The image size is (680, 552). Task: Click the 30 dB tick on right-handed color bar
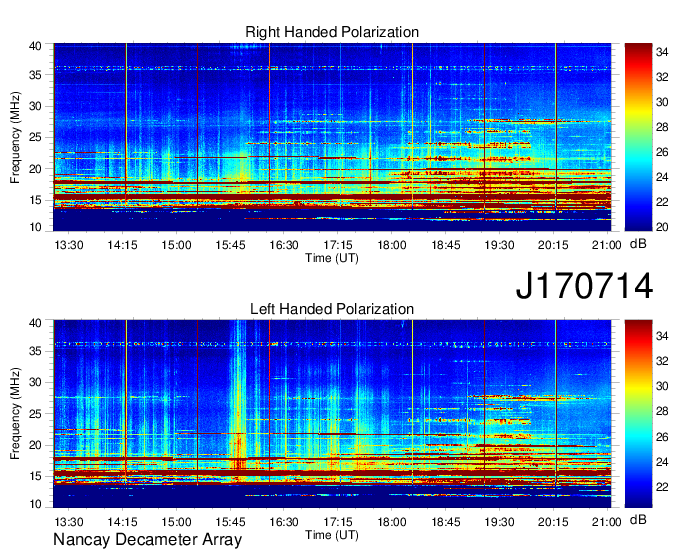[x=662, y=102]
